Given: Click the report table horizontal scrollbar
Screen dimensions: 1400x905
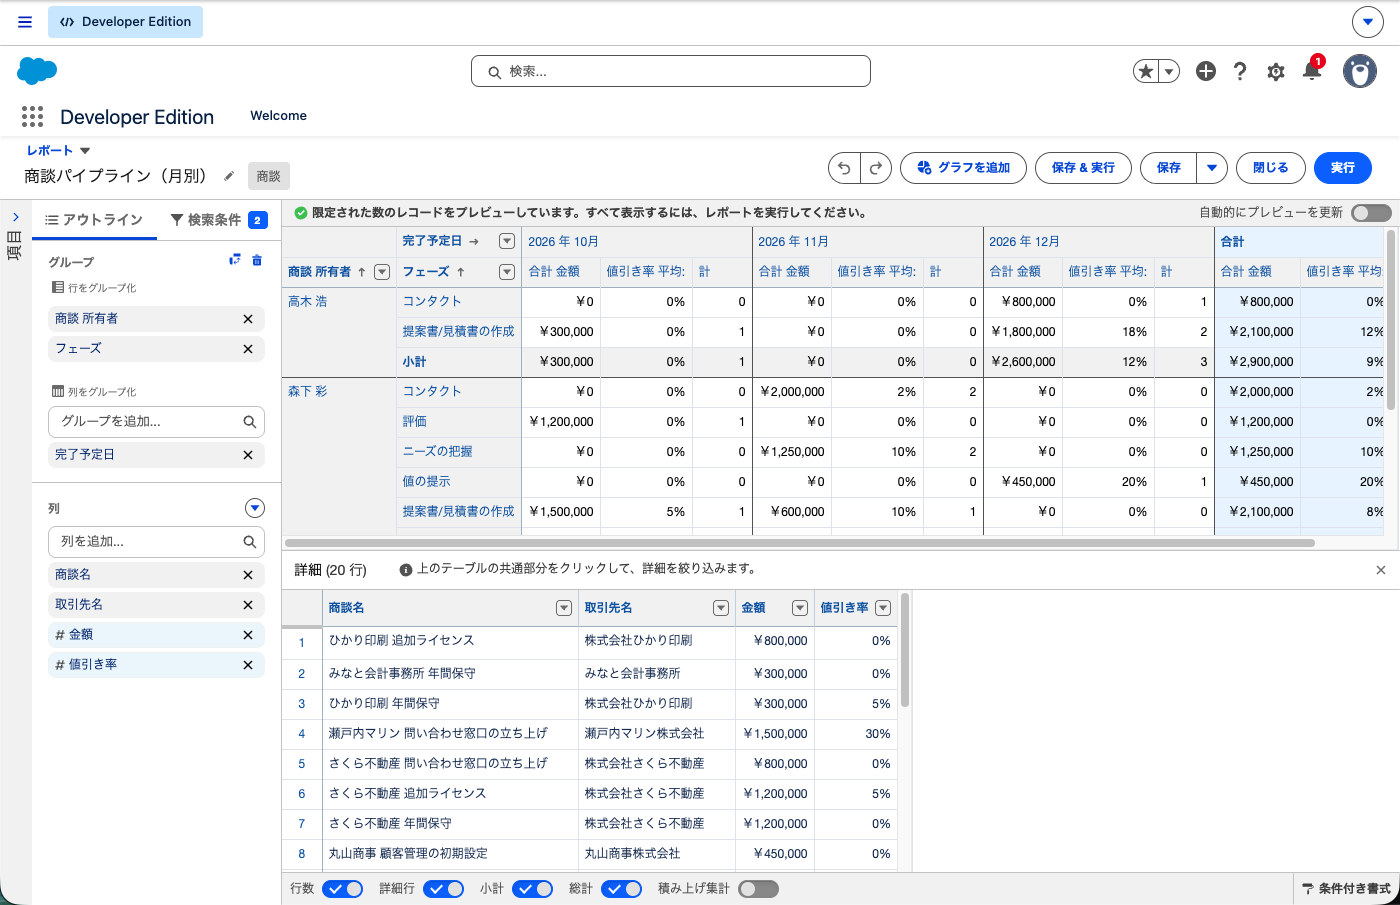Looking at the screenshot, I should (800, 544).
